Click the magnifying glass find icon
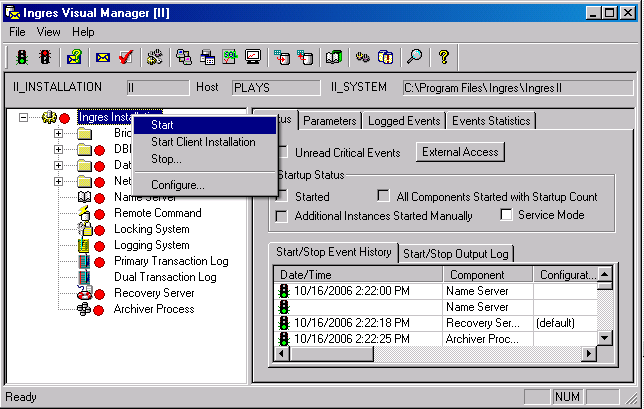 (414, 57)
